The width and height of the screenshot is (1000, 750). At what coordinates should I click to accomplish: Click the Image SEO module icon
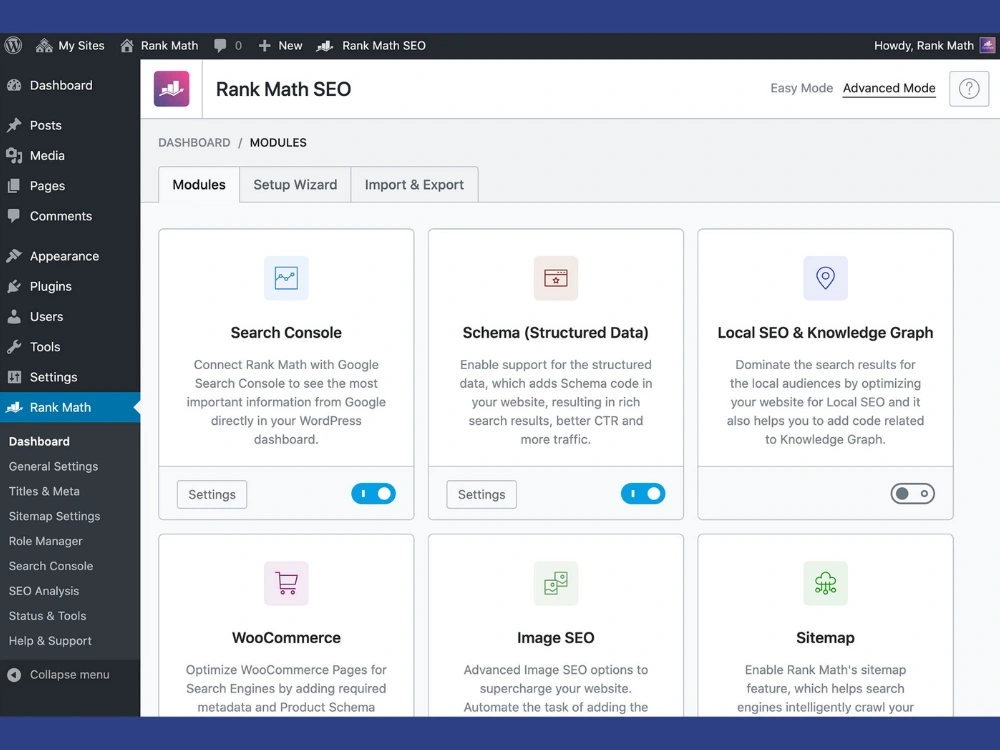(556, 583)
